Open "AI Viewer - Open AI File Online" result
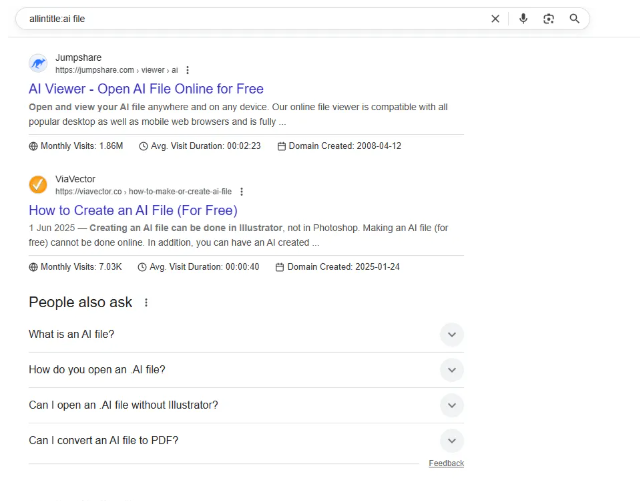640x501 pixels. click(x=146, y=89)
